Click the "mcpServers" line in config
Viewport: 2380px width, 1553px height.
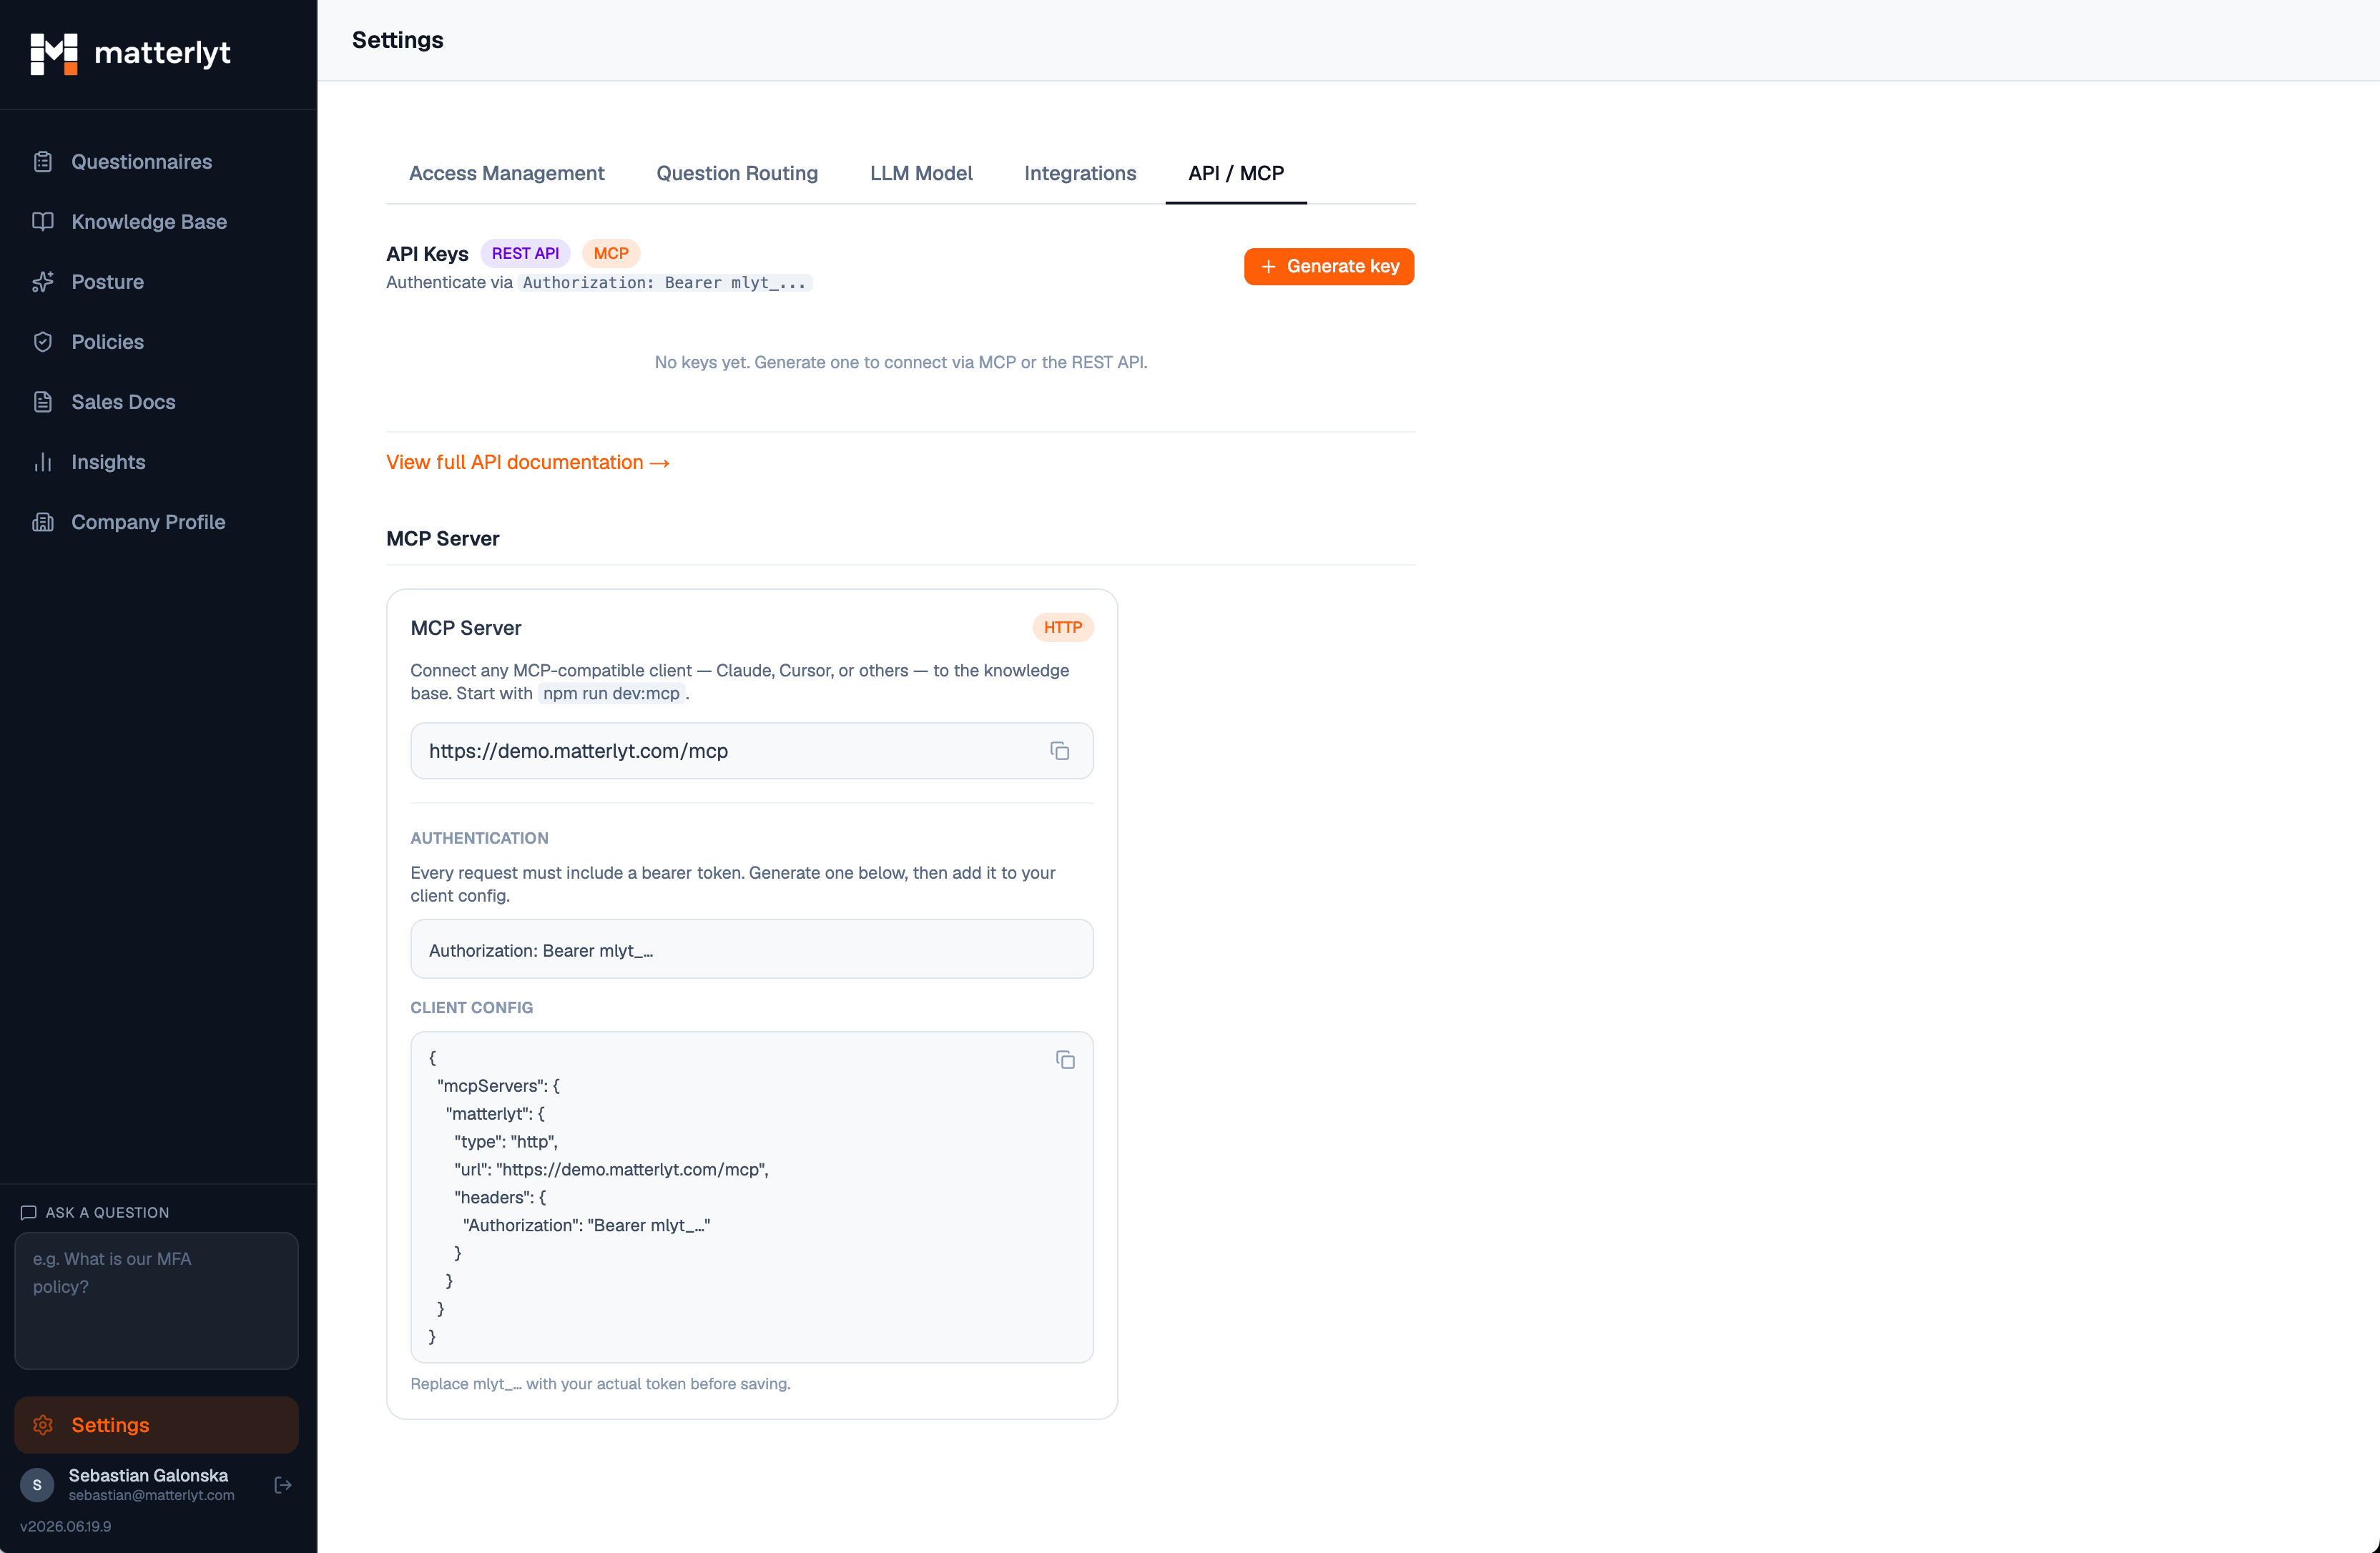pos(499,1086)
